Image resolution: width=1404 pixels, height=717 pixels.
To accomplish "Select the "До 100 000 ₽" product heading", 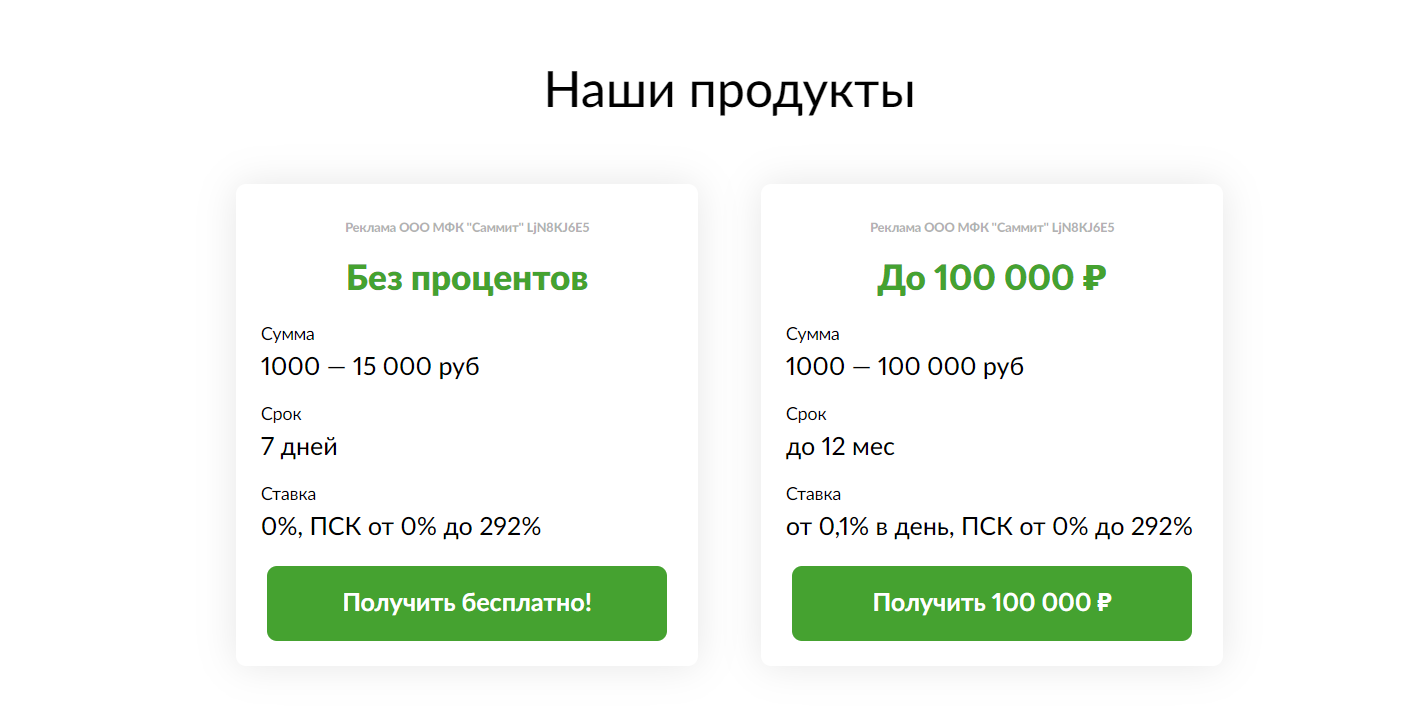I will 992,278.
